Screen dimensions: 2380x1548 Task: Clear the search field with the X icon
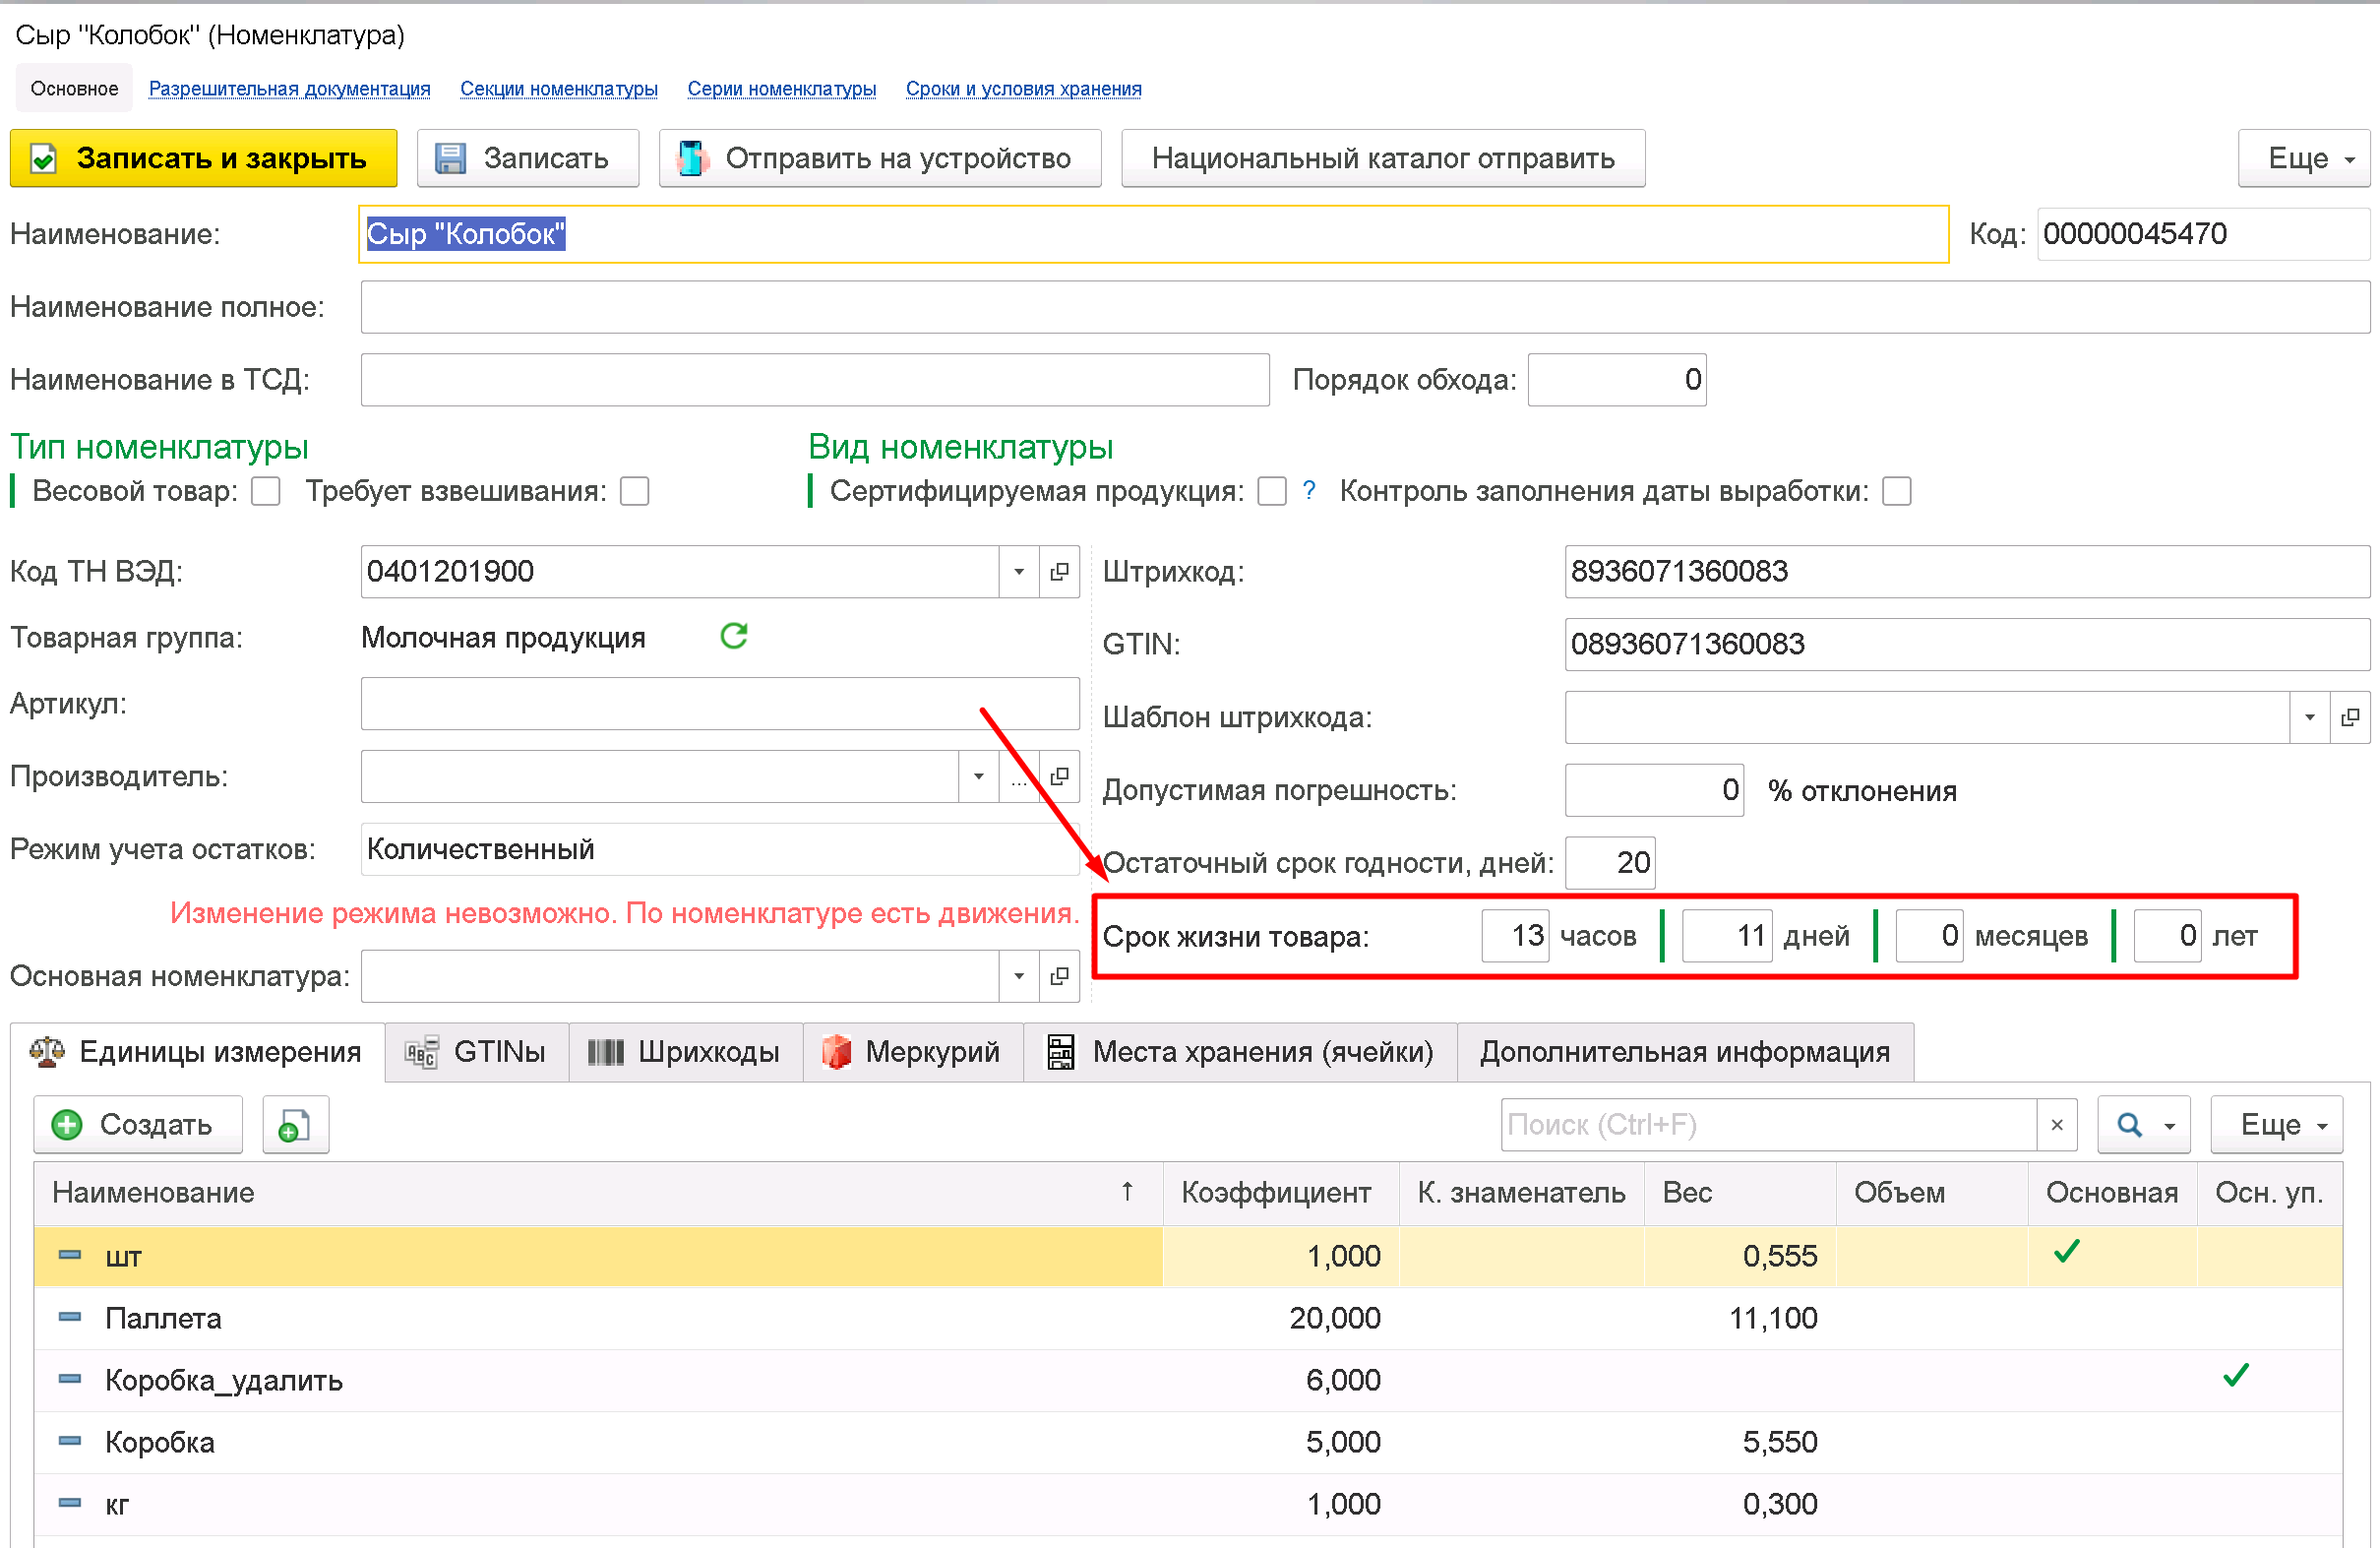click(x=2056, y=1125)
